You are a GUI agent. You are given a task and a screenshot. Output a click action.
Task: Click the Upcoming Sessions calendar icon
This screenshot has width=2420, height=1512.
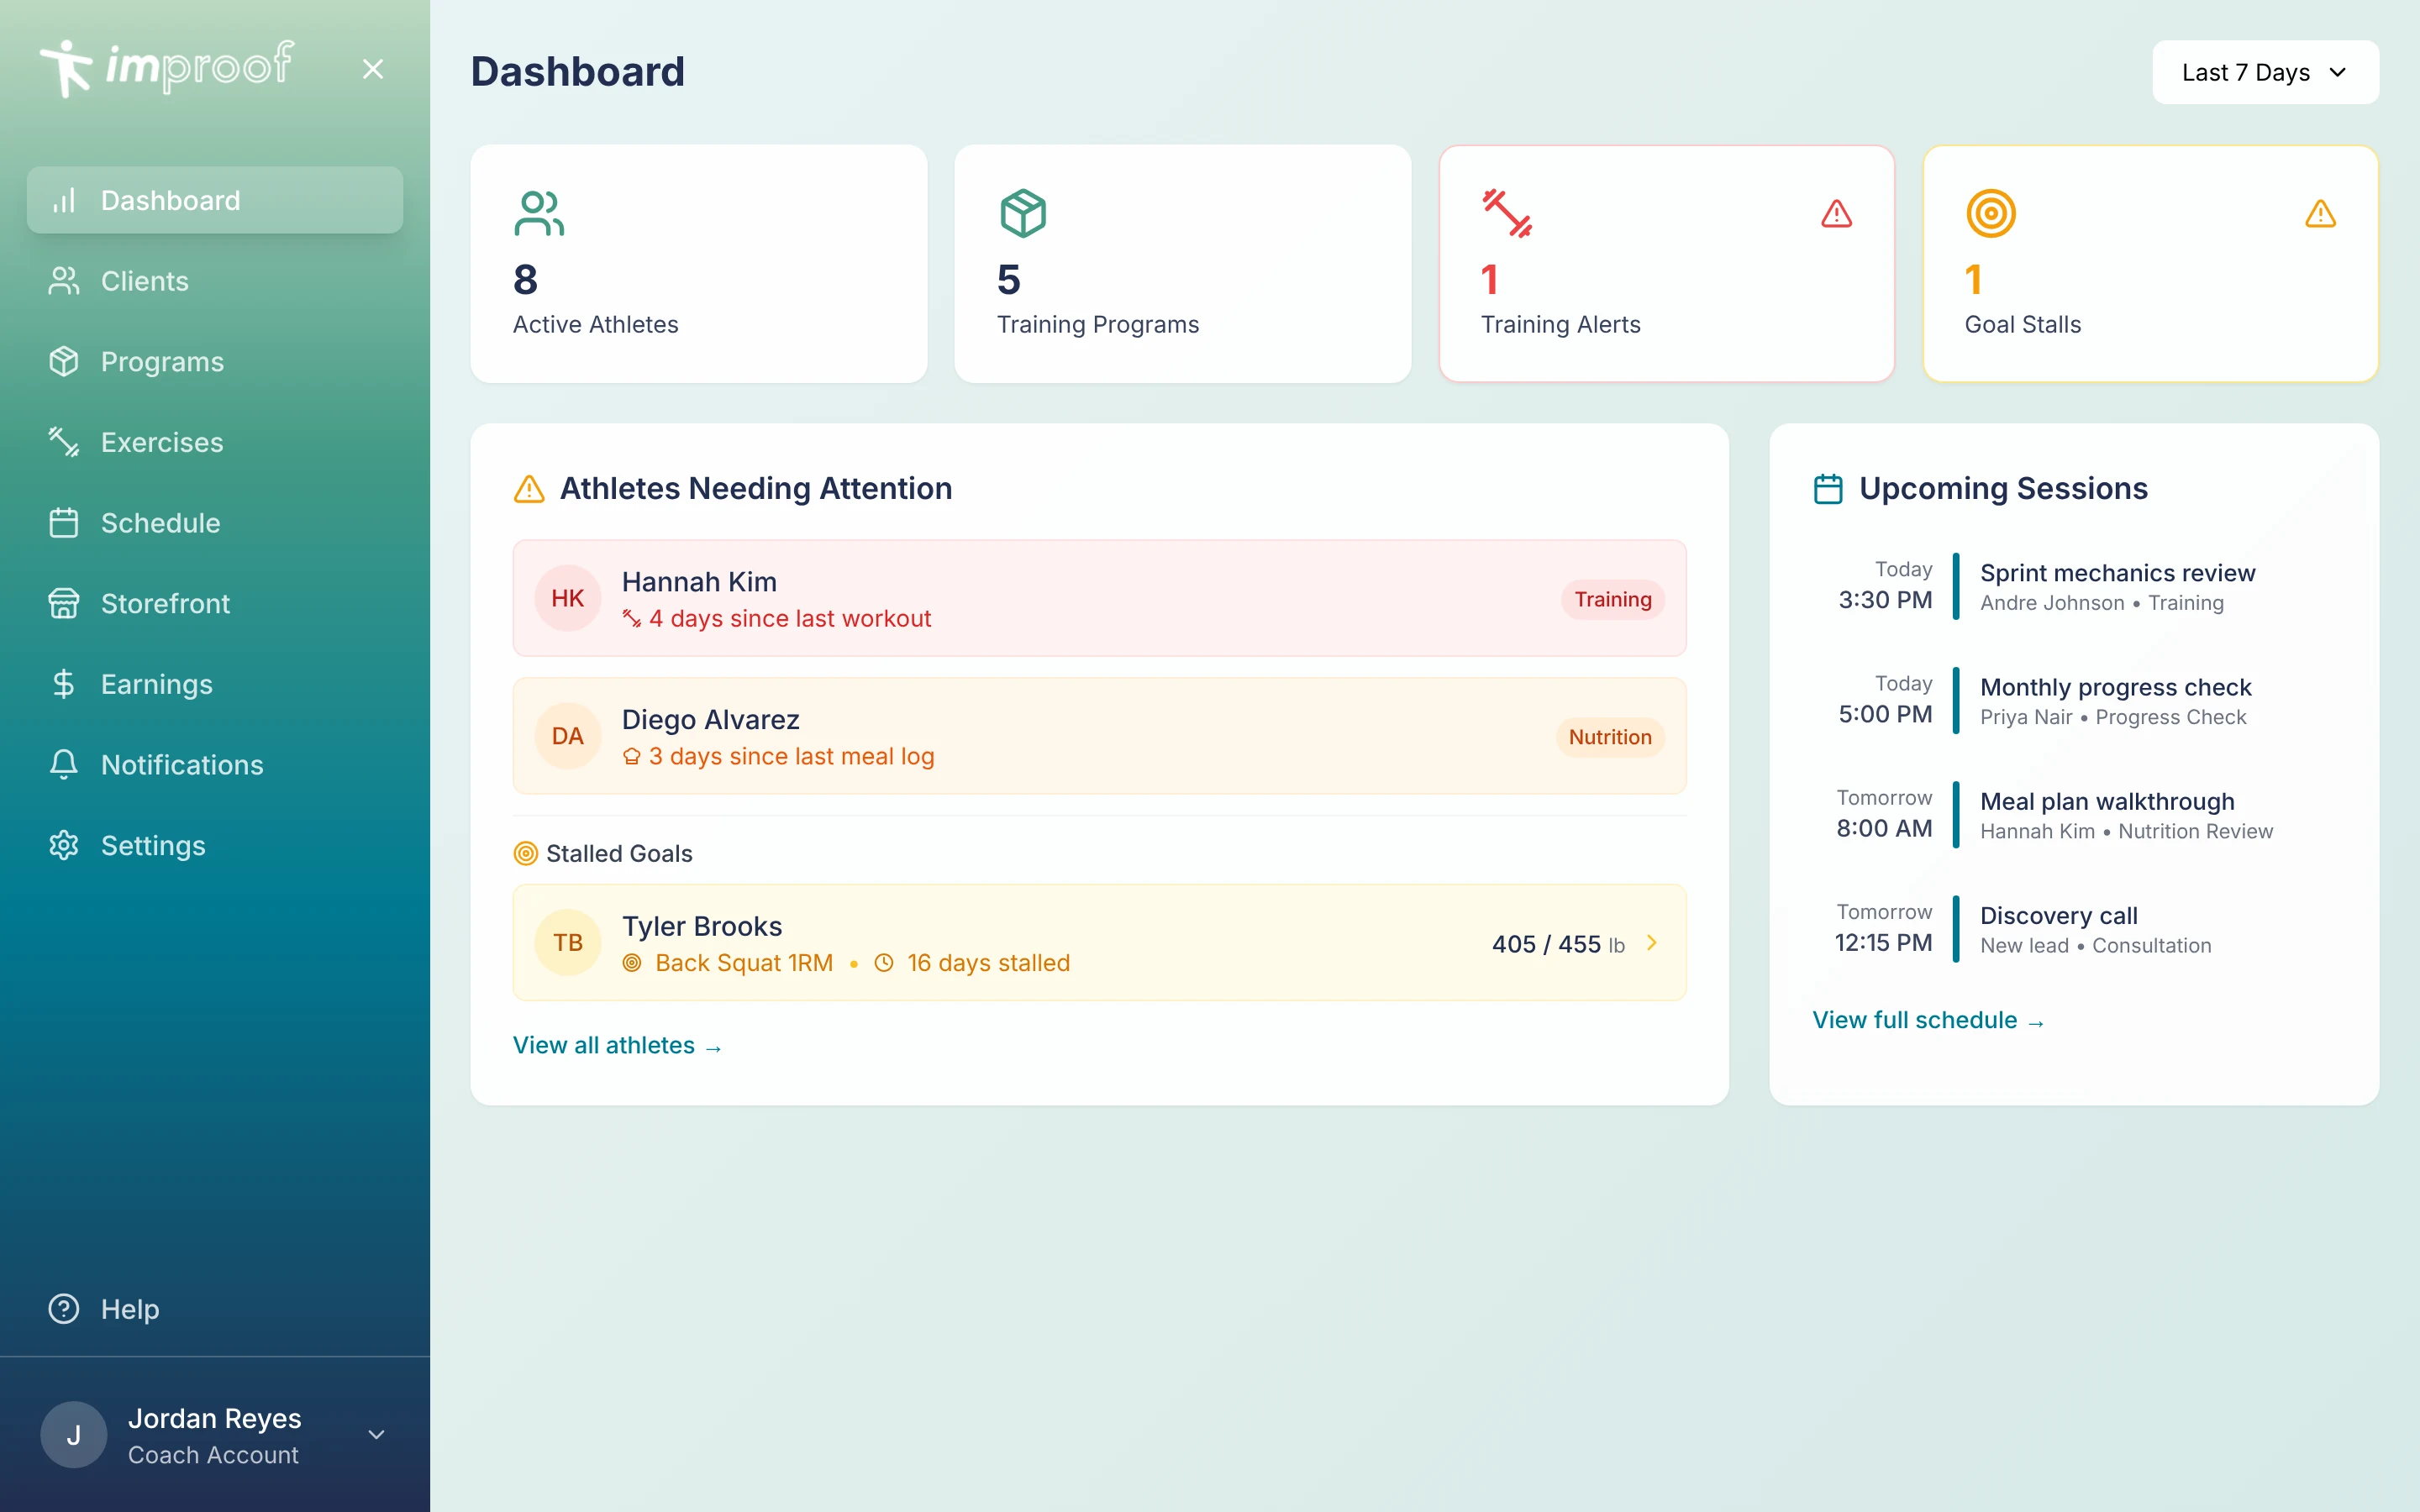pos(1828,489)
